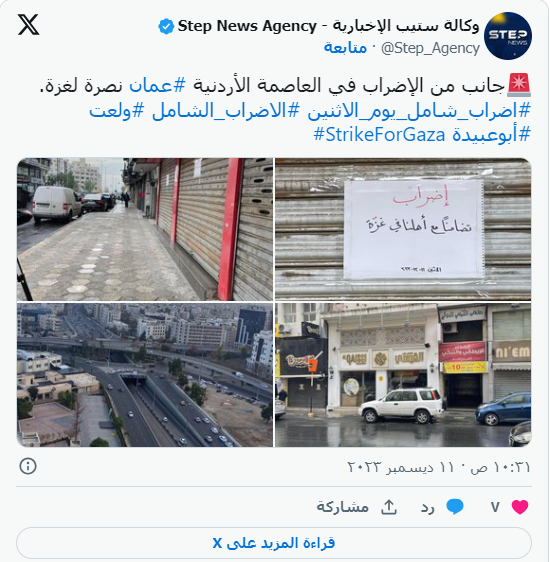This screenshot has width=550, height=562.
Task: Reply using the blue speech bubble icon
Action: pyautogui.click(x=454, y=507)
